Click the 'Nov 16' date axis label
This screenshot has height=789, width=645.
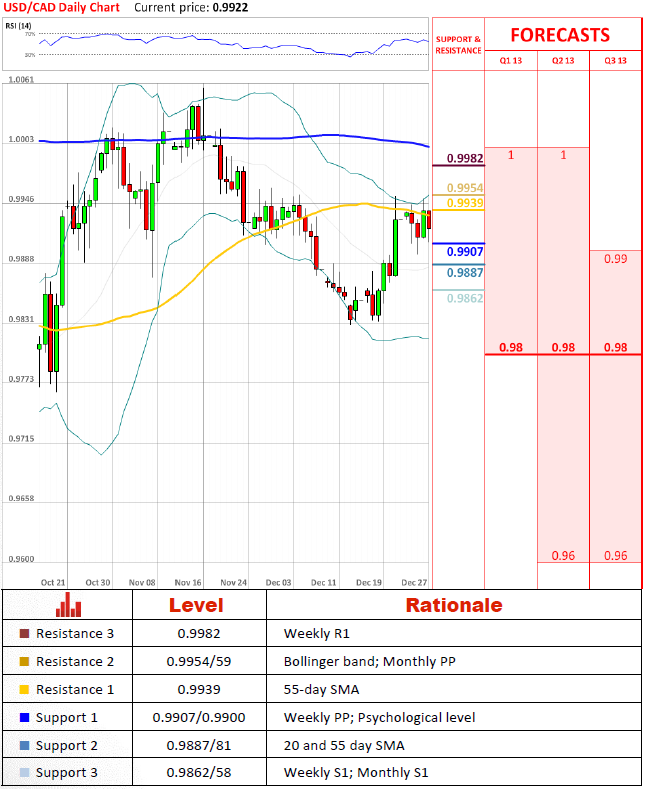[188, 583]
